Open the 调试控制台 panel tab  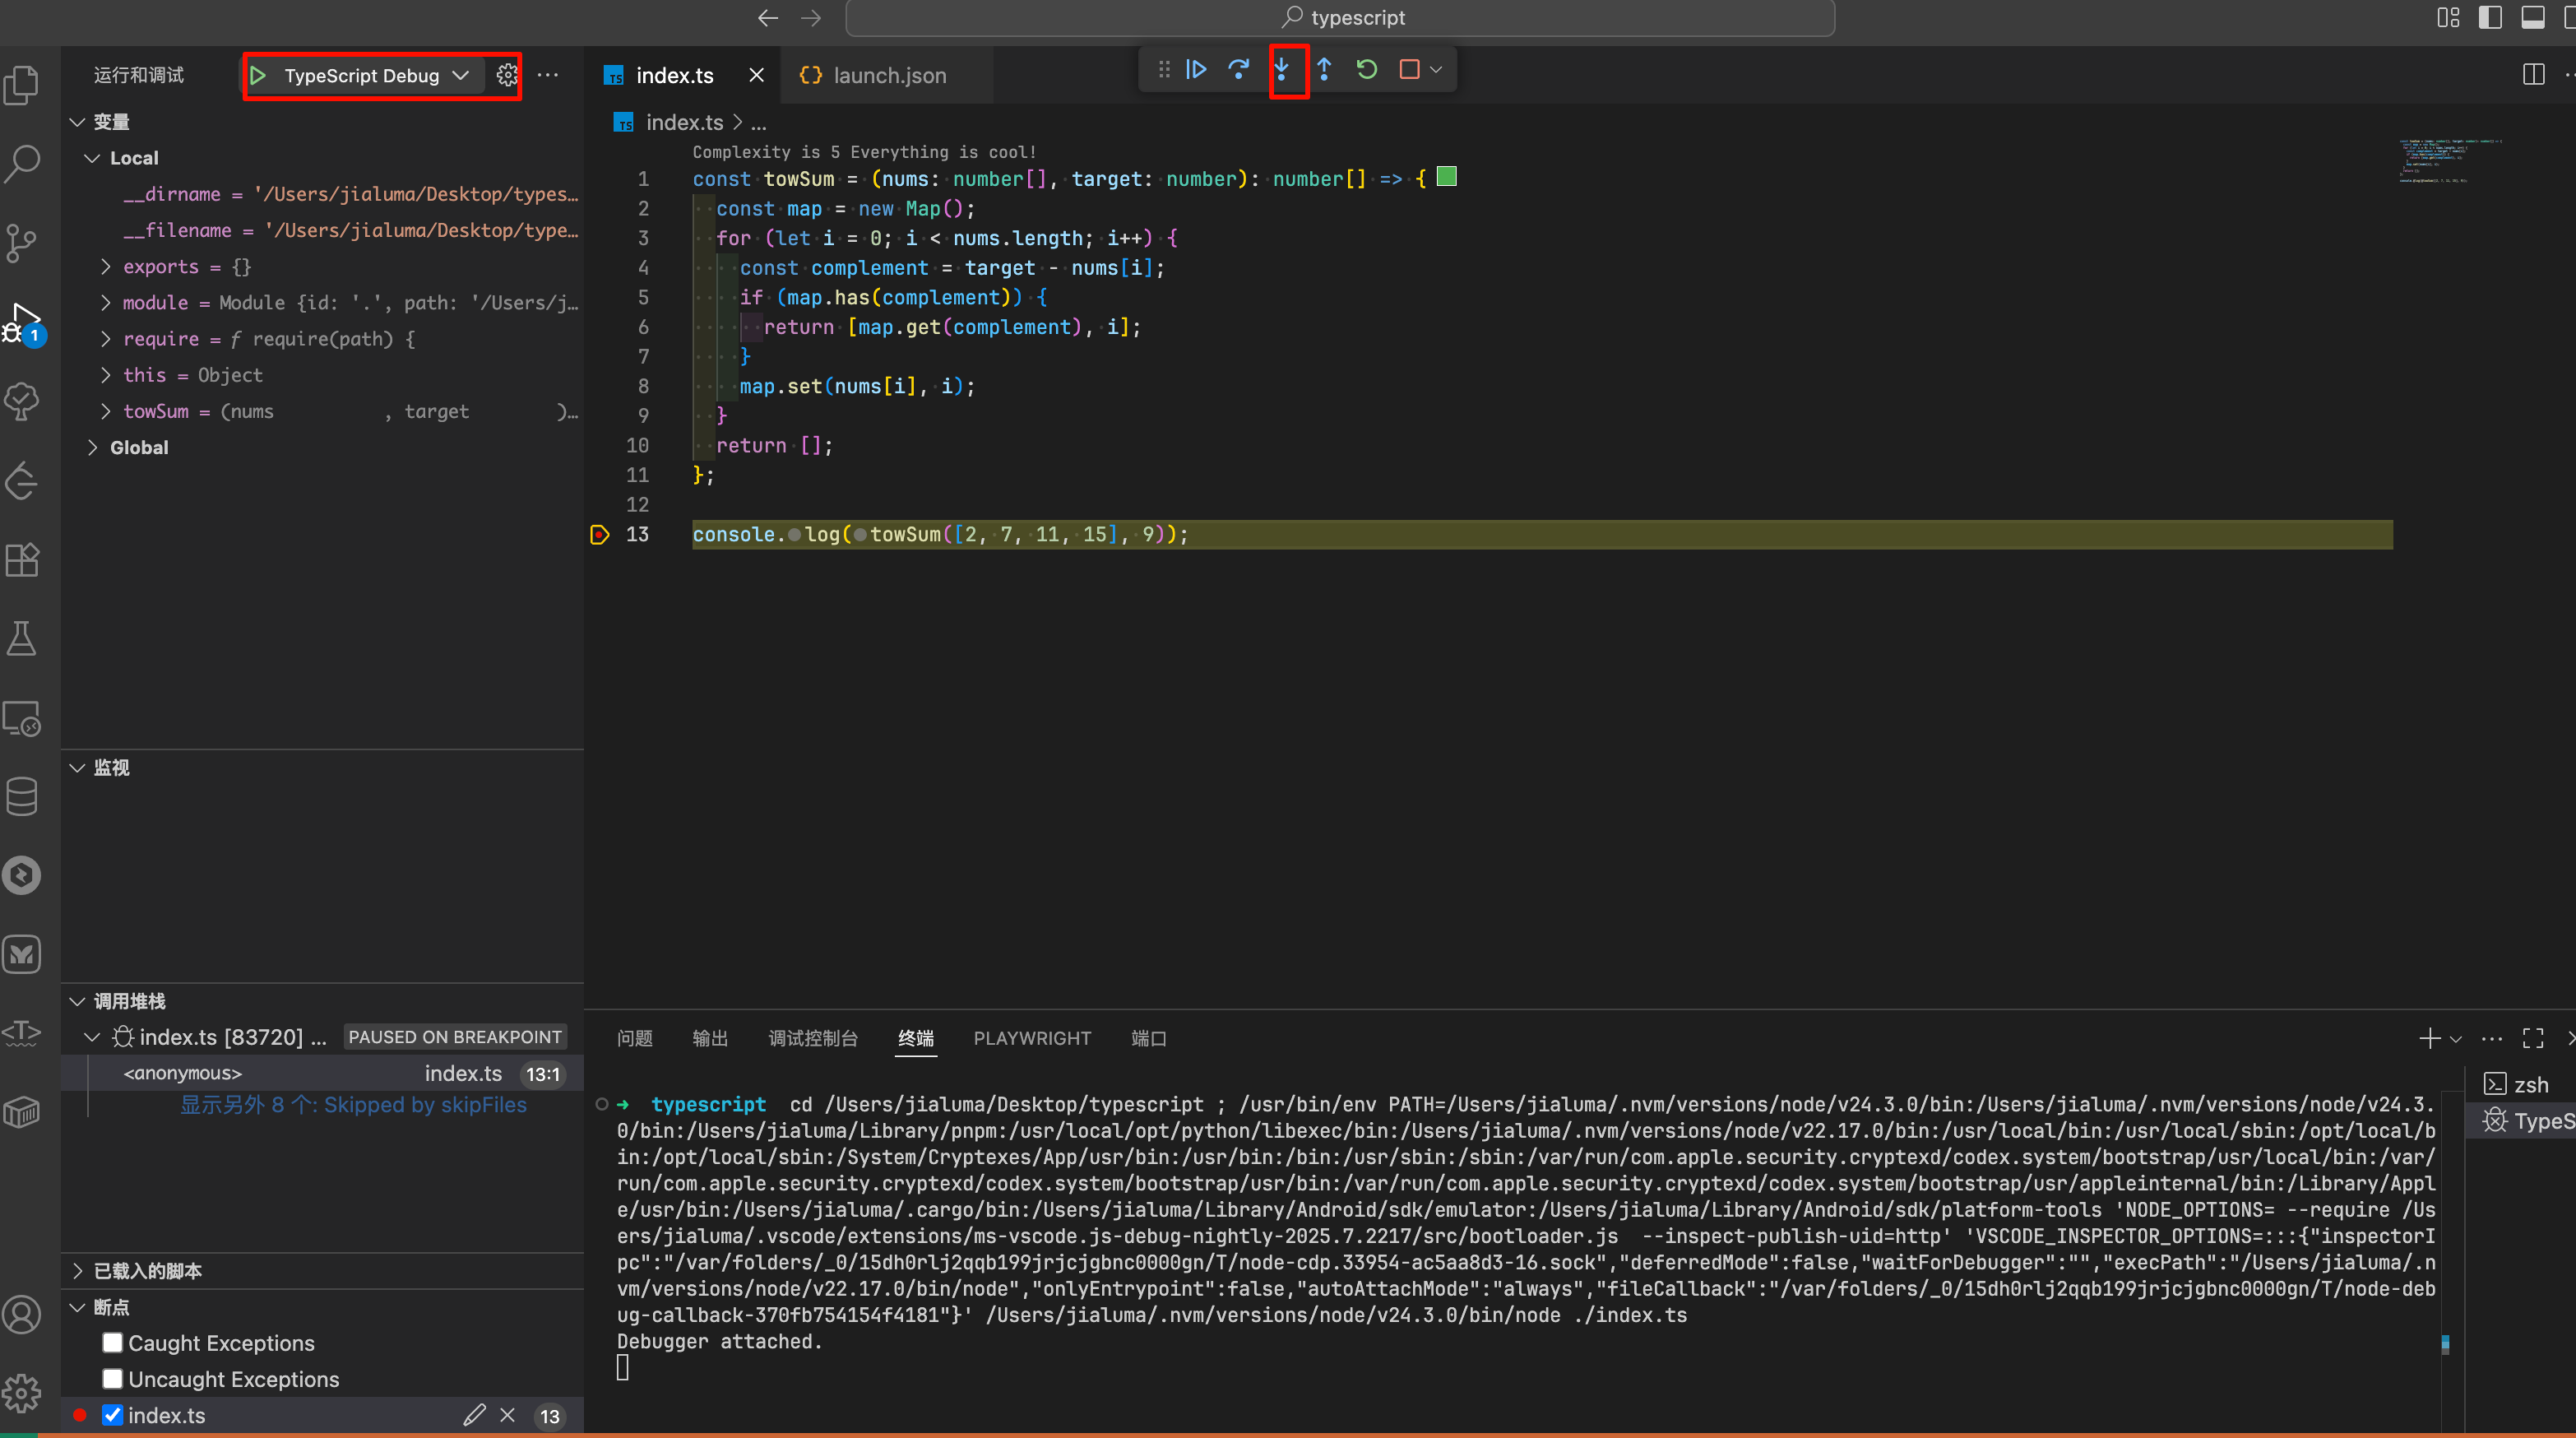click(812, 1038)
